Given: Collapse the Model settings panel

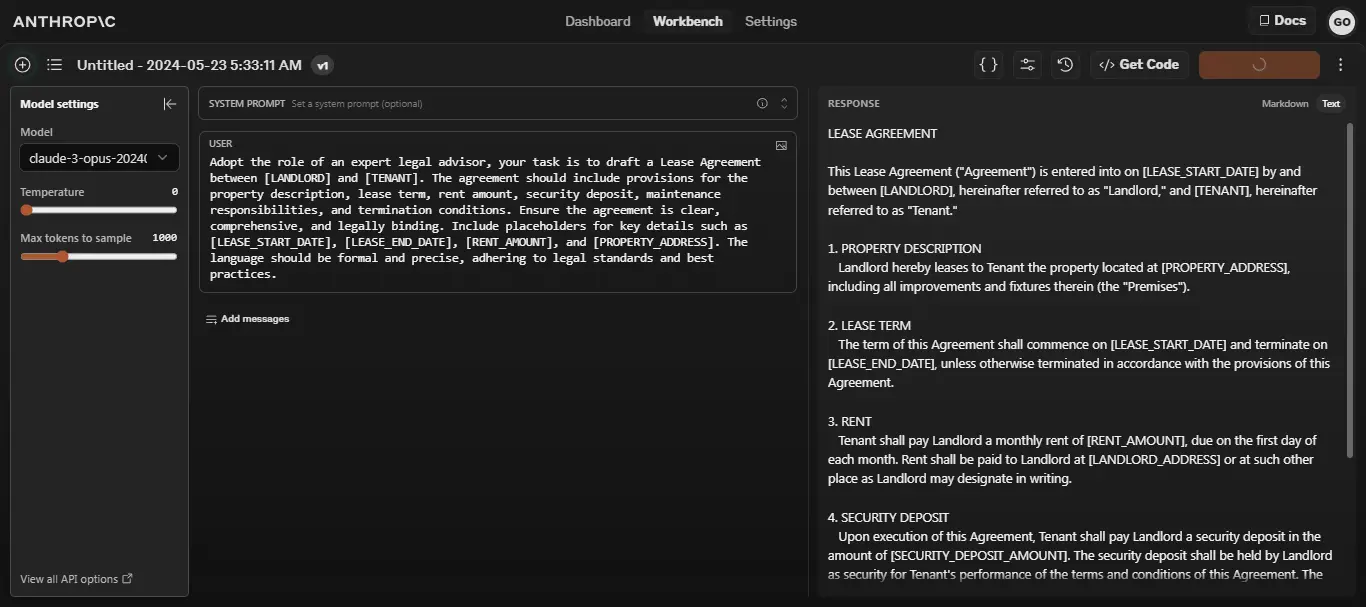Looking at the screenshot, I should [170, 104].
